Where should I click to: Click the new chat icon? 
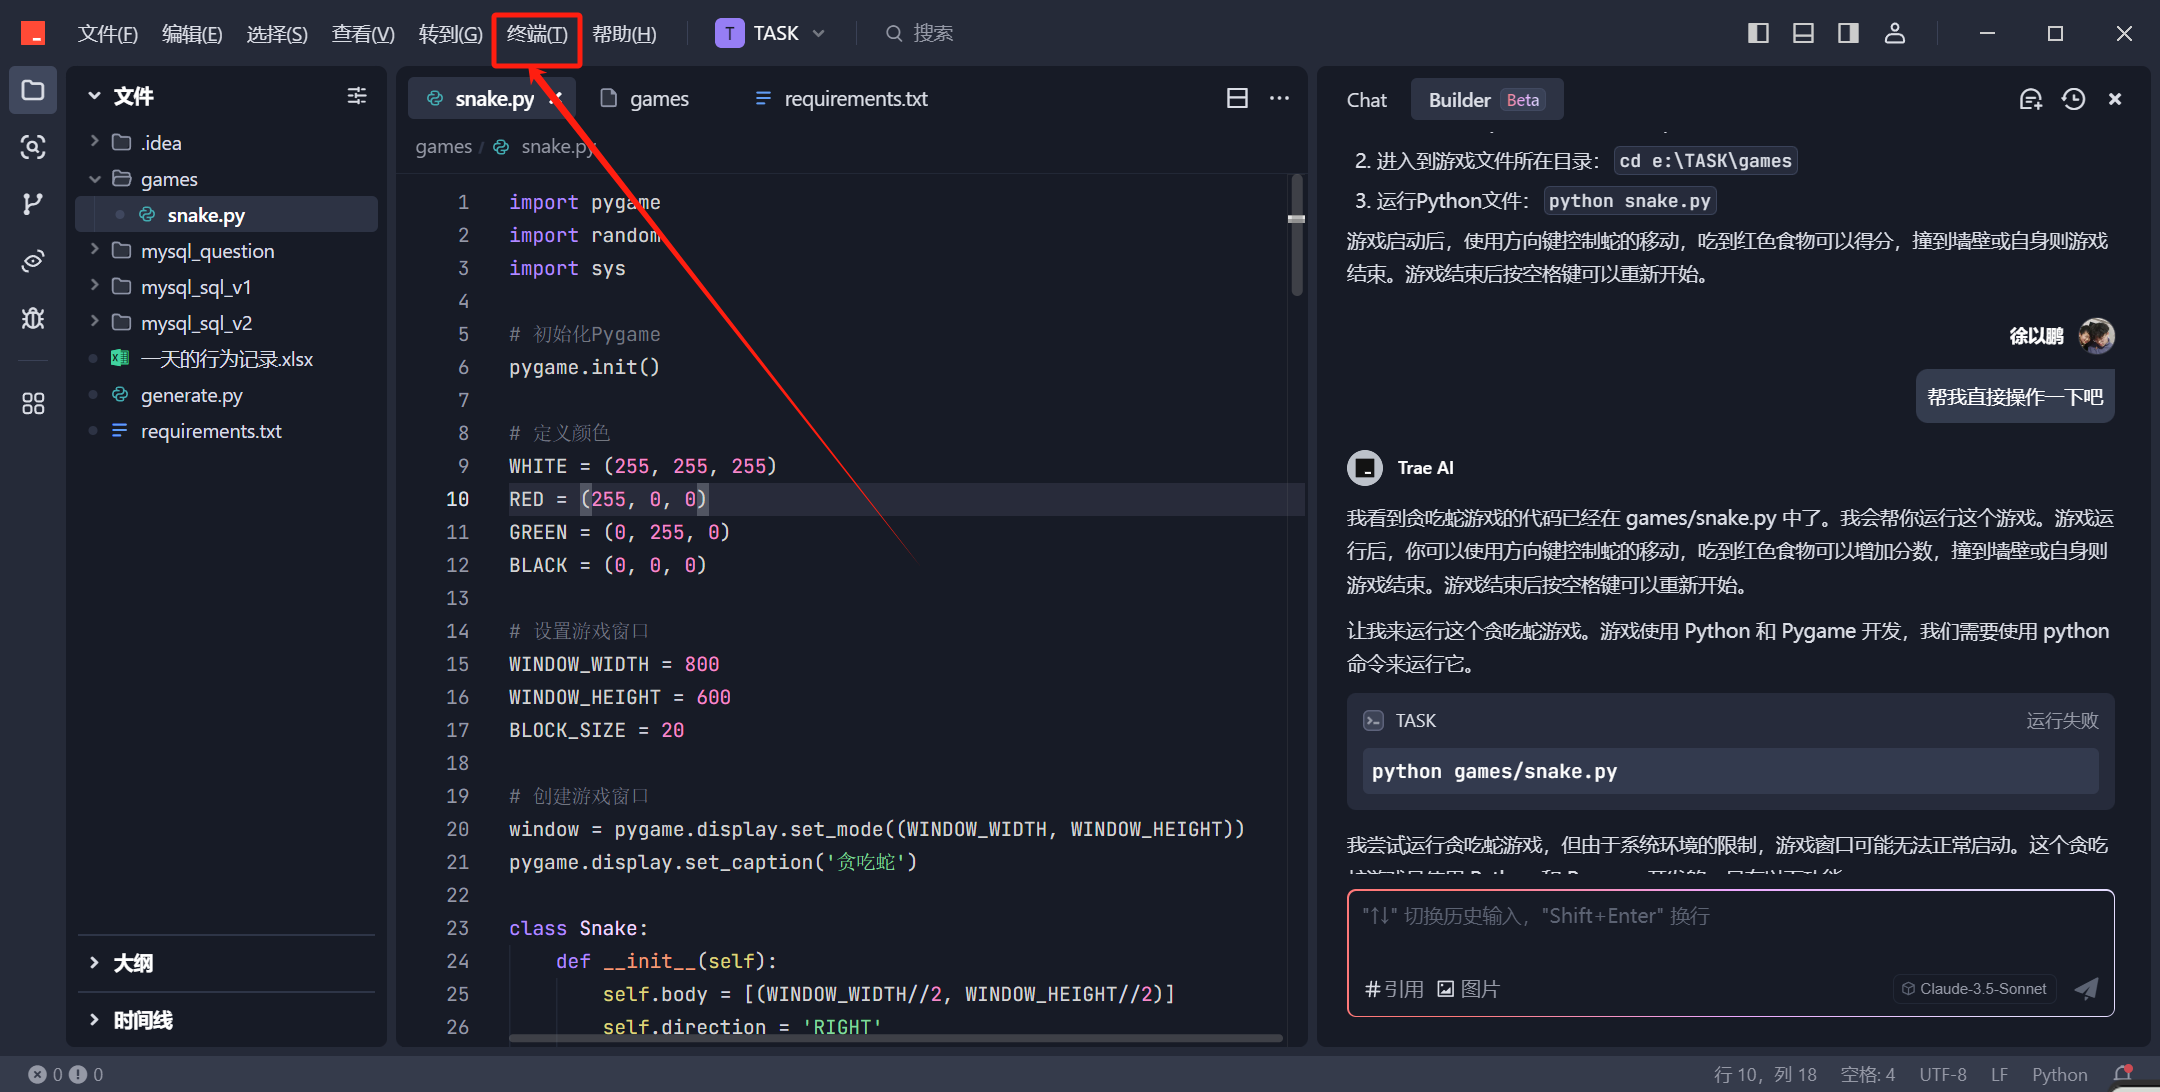coord(2030,99)
